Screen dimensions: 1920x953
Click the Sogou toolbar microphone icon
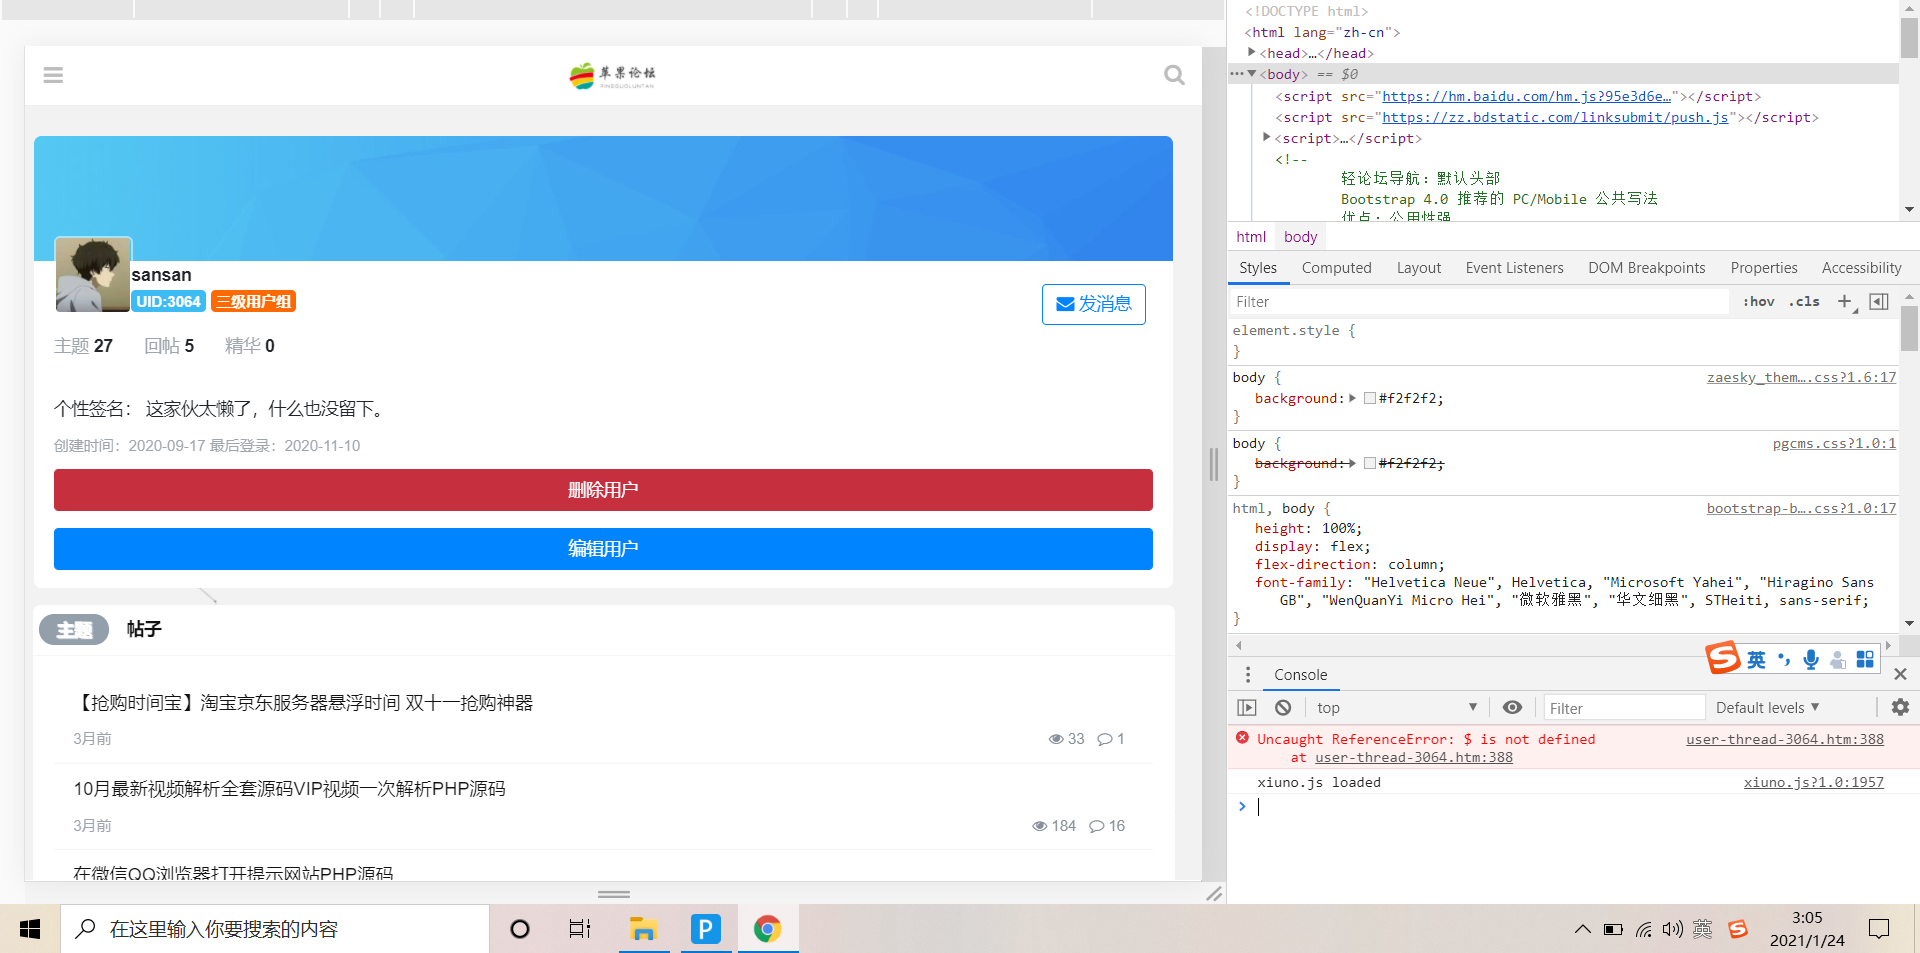pyautogui.click(x=1811, y=659)
